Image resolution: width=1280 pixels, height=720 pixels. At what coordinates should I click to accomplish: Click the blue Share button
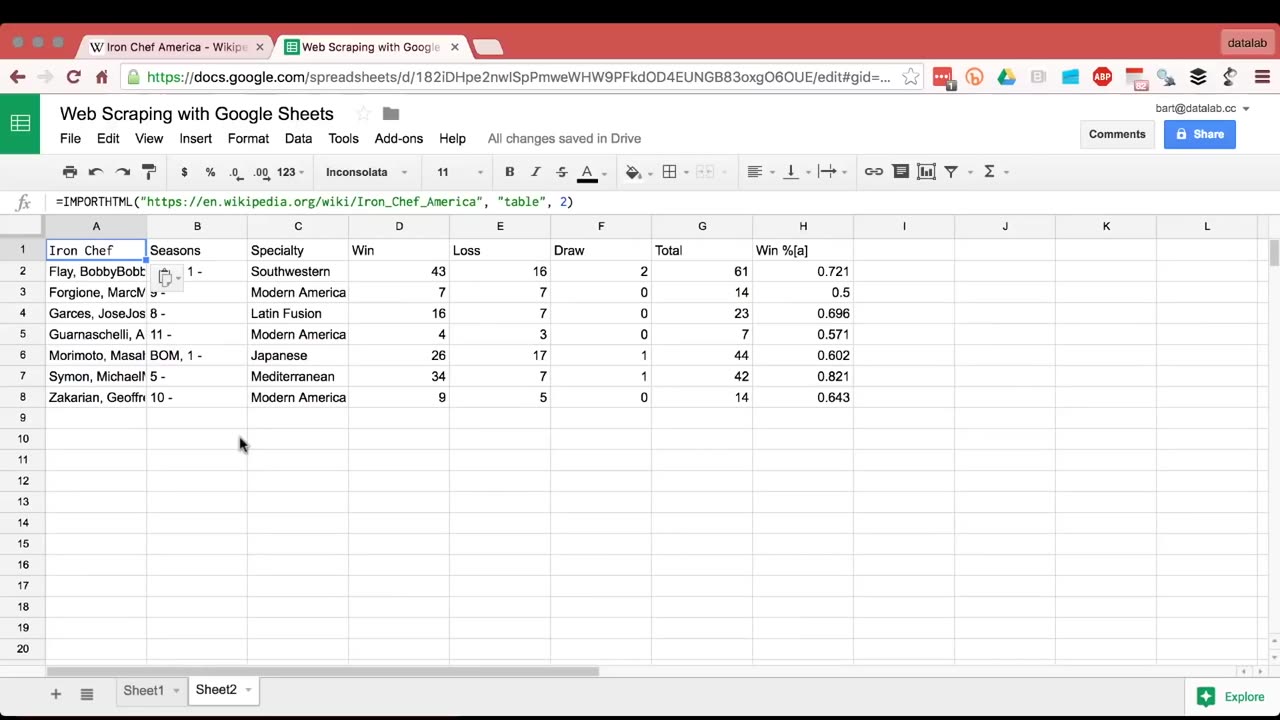pyautogui.click(x=1199, y=134)
